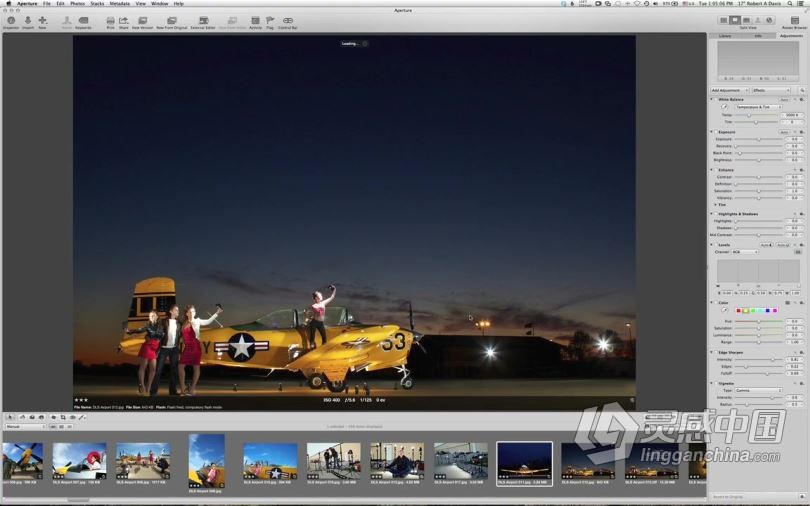Screen dimensions: 810x506
Task: Select the brush tool in tool strip
Action: (83, 417)
